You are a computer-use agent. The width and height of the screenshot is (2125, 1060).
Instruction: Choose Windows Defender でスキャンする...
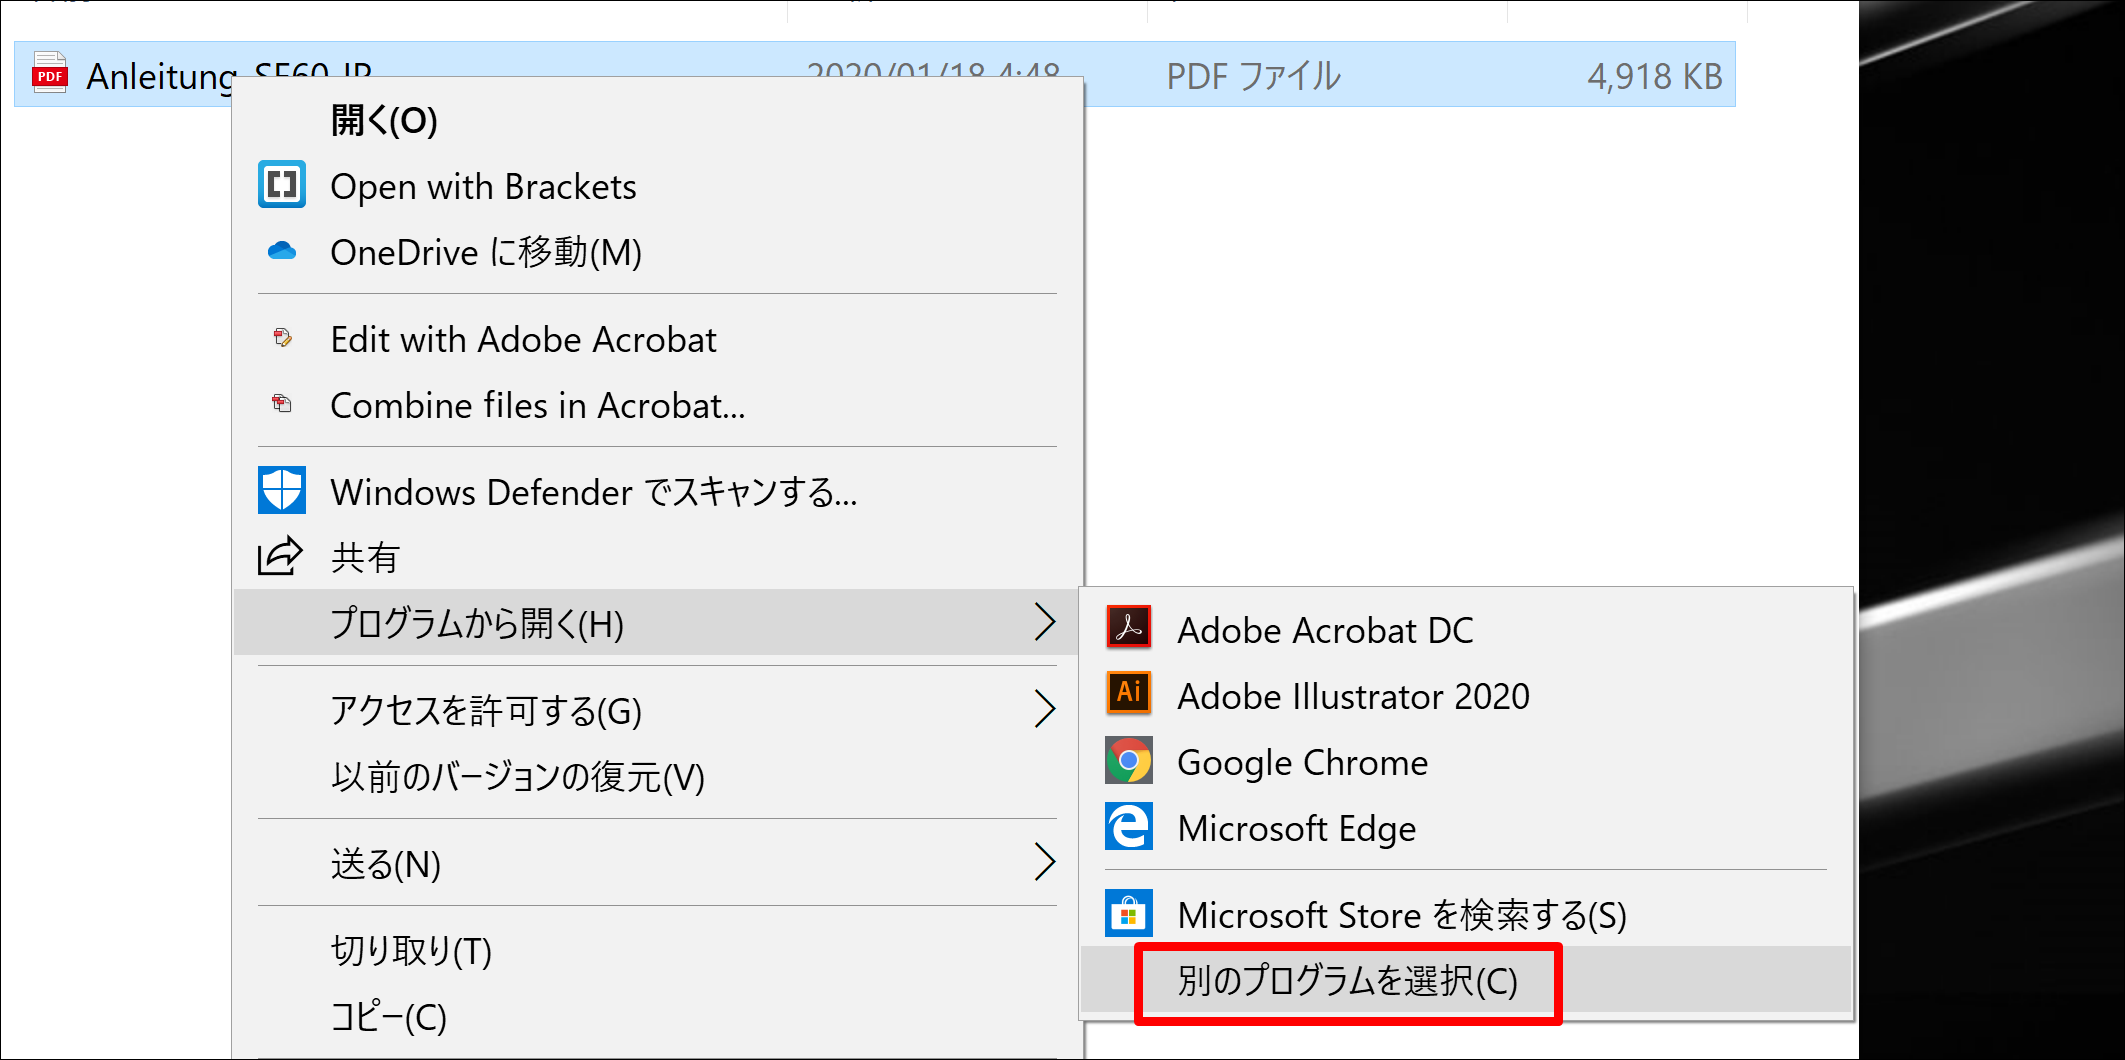[x=658, y=491]
